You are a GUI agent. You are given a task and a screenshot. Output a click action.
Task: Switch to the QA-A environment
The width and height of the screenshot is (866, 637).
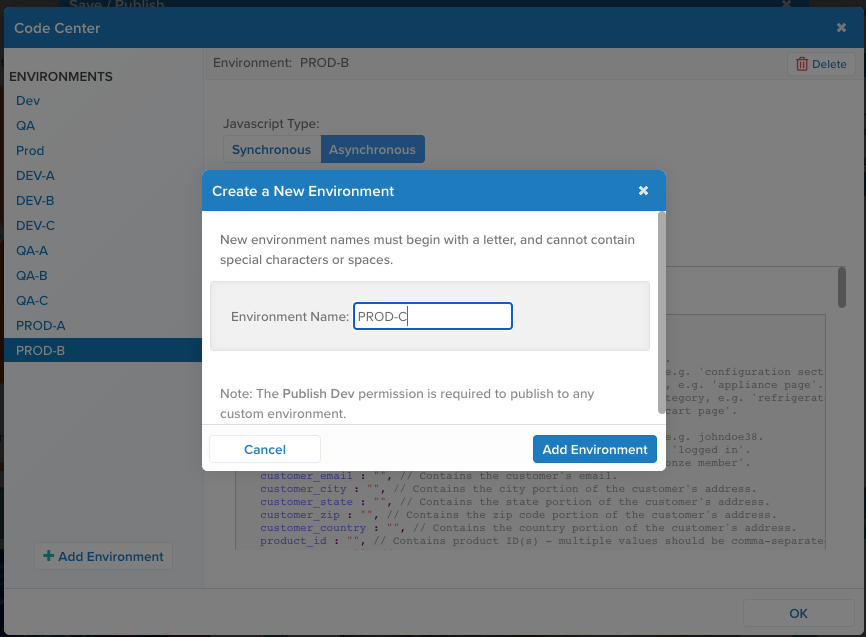(32, 251)
